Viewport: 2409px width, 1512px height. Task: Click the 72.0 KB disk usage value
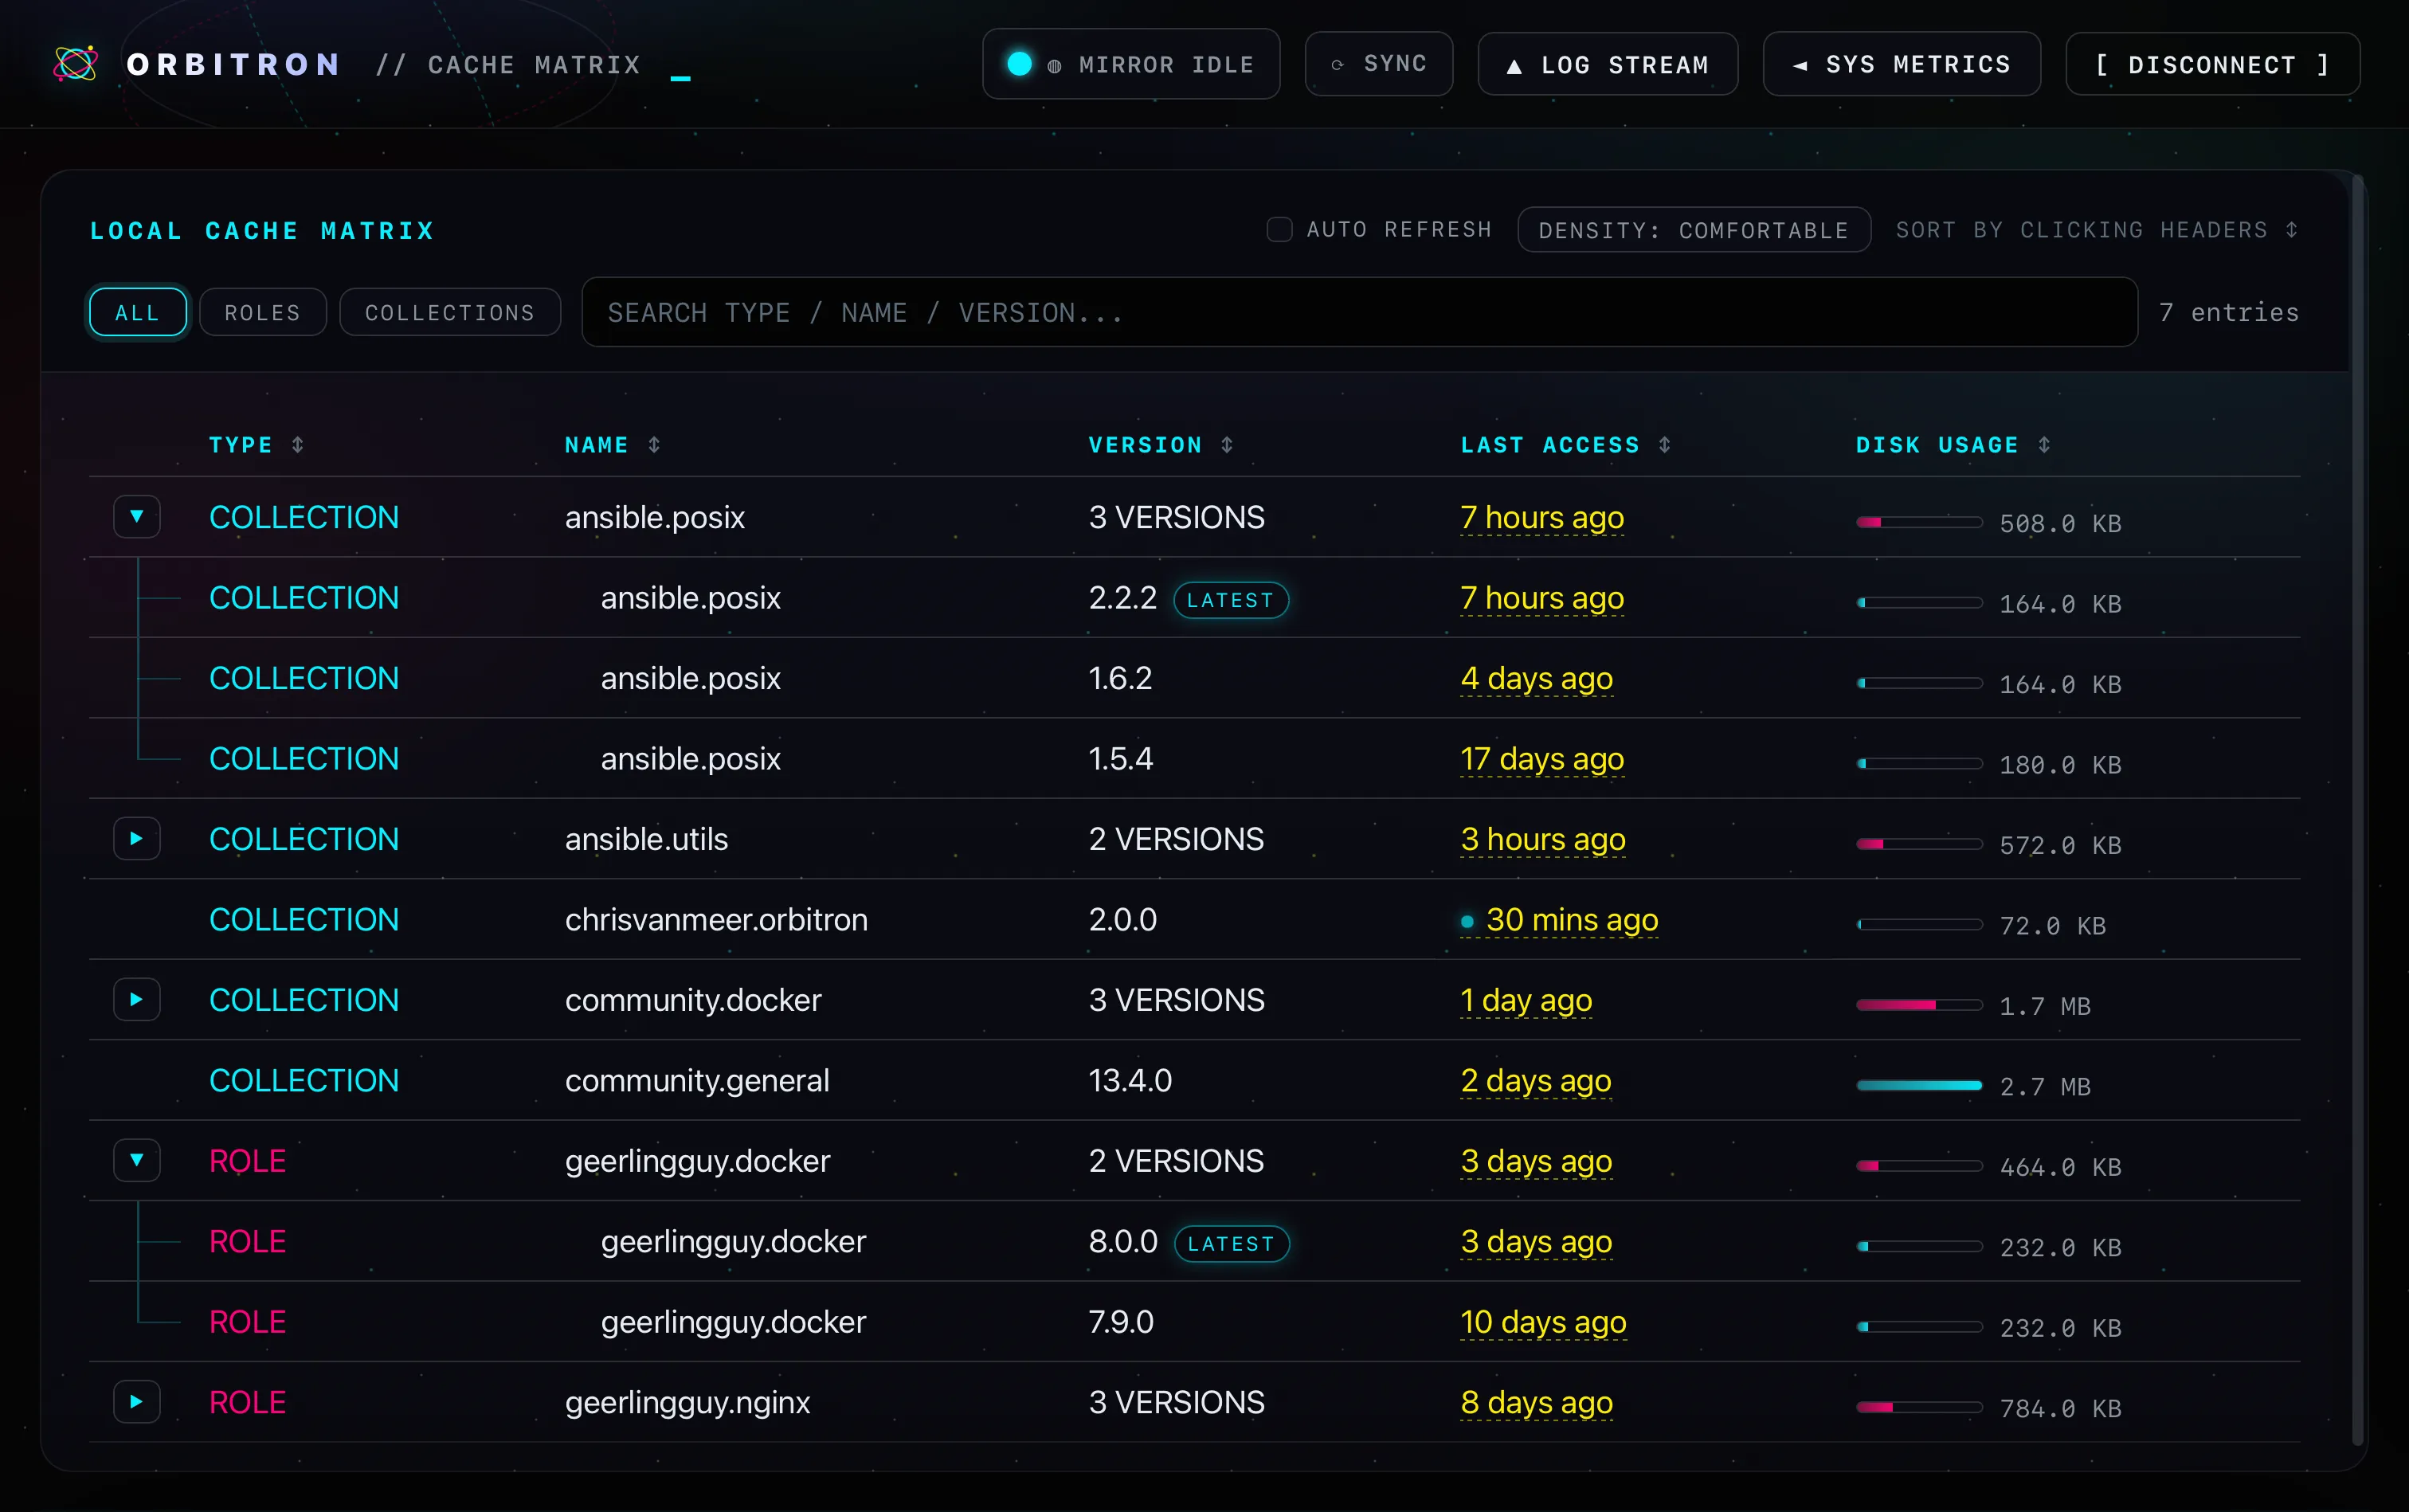click(x=2053, y=926)
